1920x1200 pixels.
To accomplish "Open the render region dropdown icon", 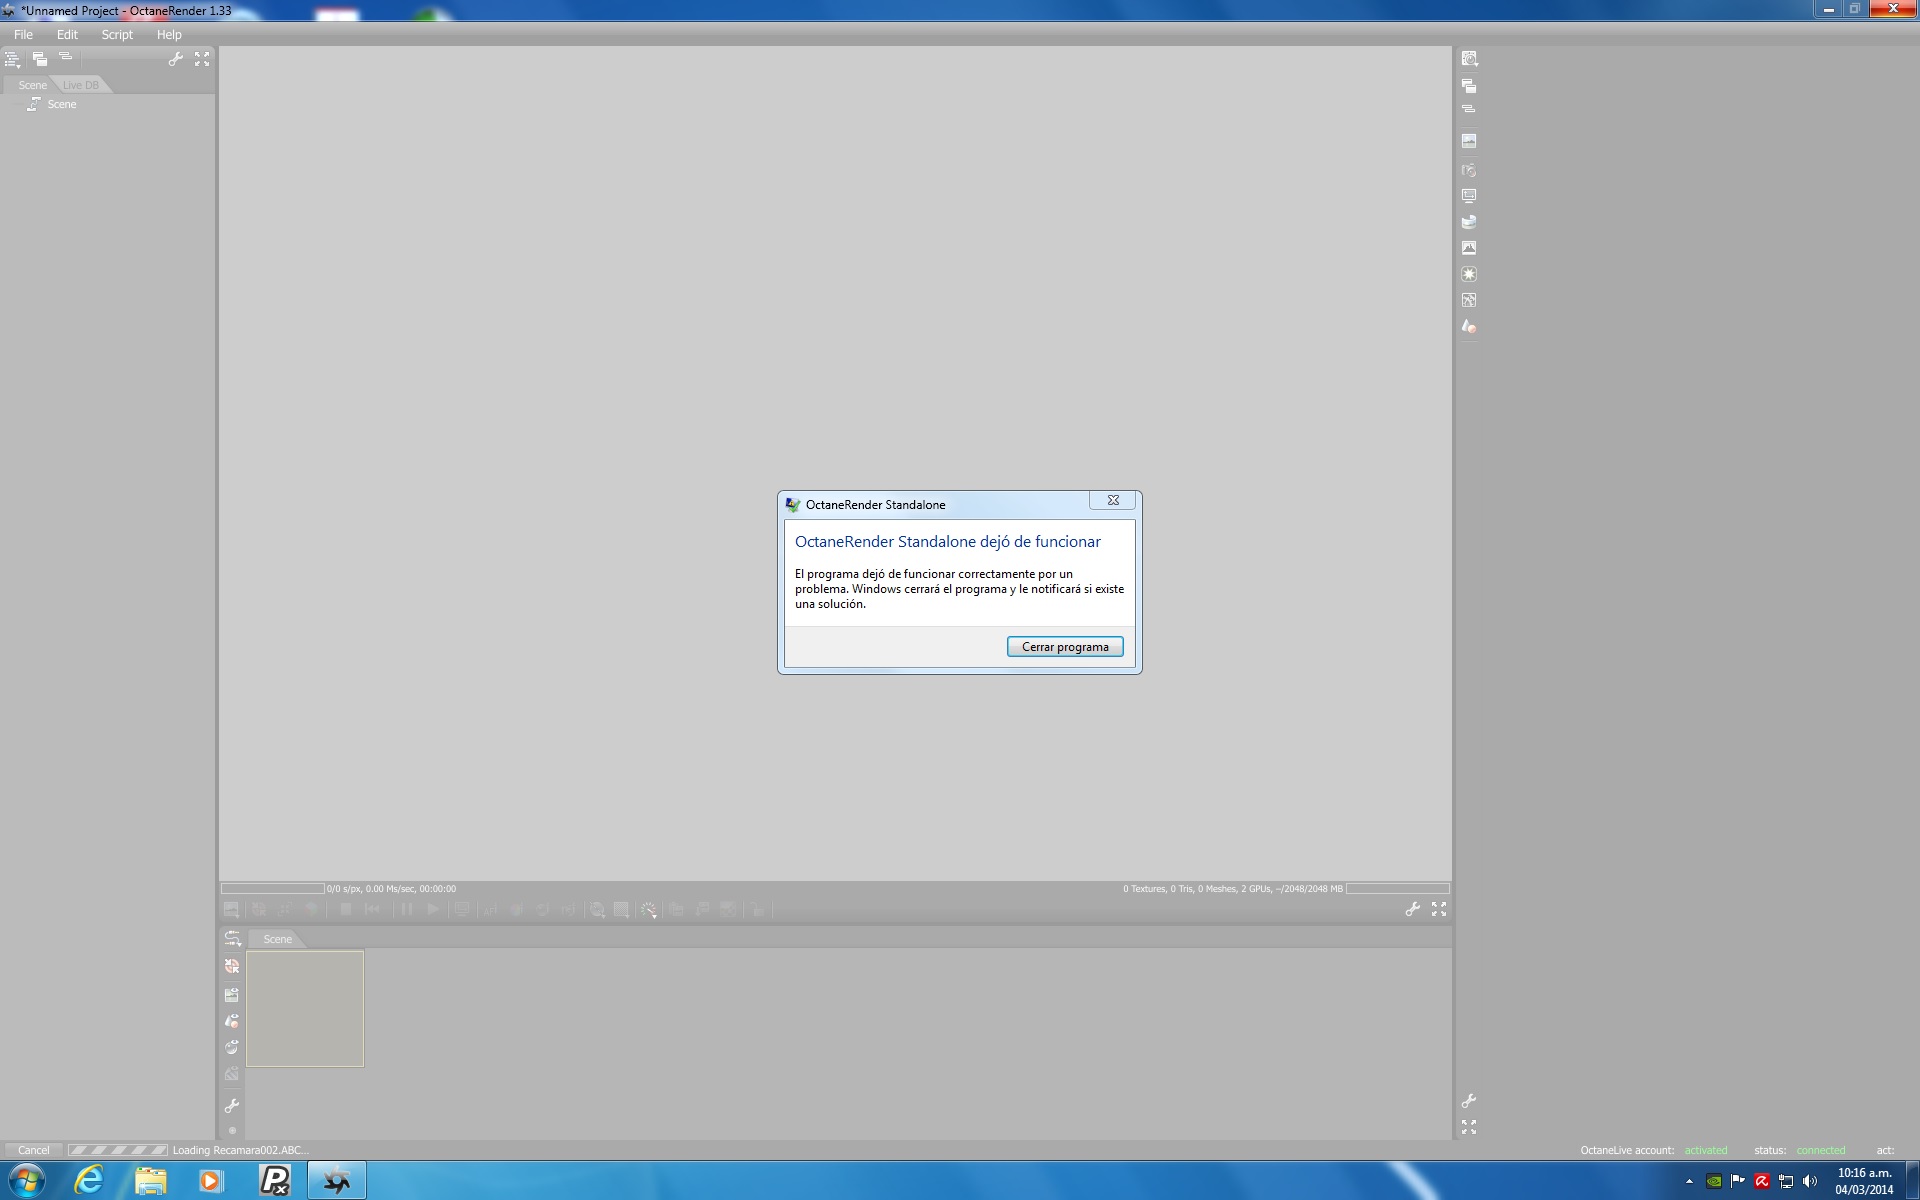I will 622,909.
